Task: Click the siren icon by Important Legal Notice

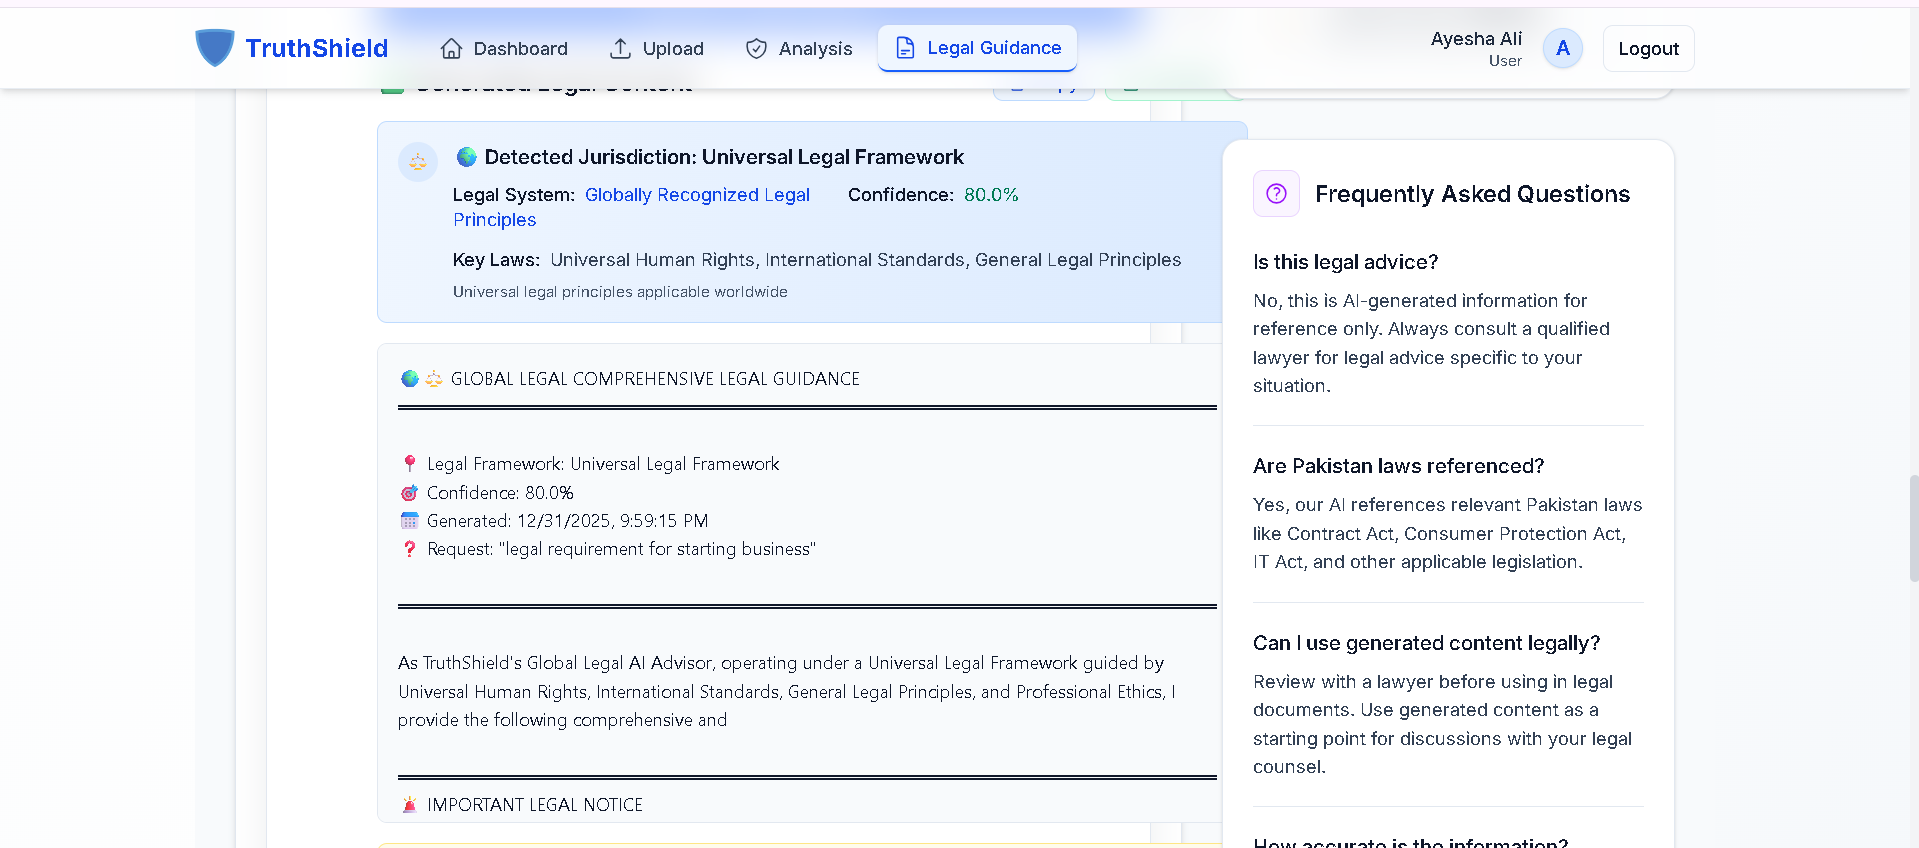Action: (409, 805)
